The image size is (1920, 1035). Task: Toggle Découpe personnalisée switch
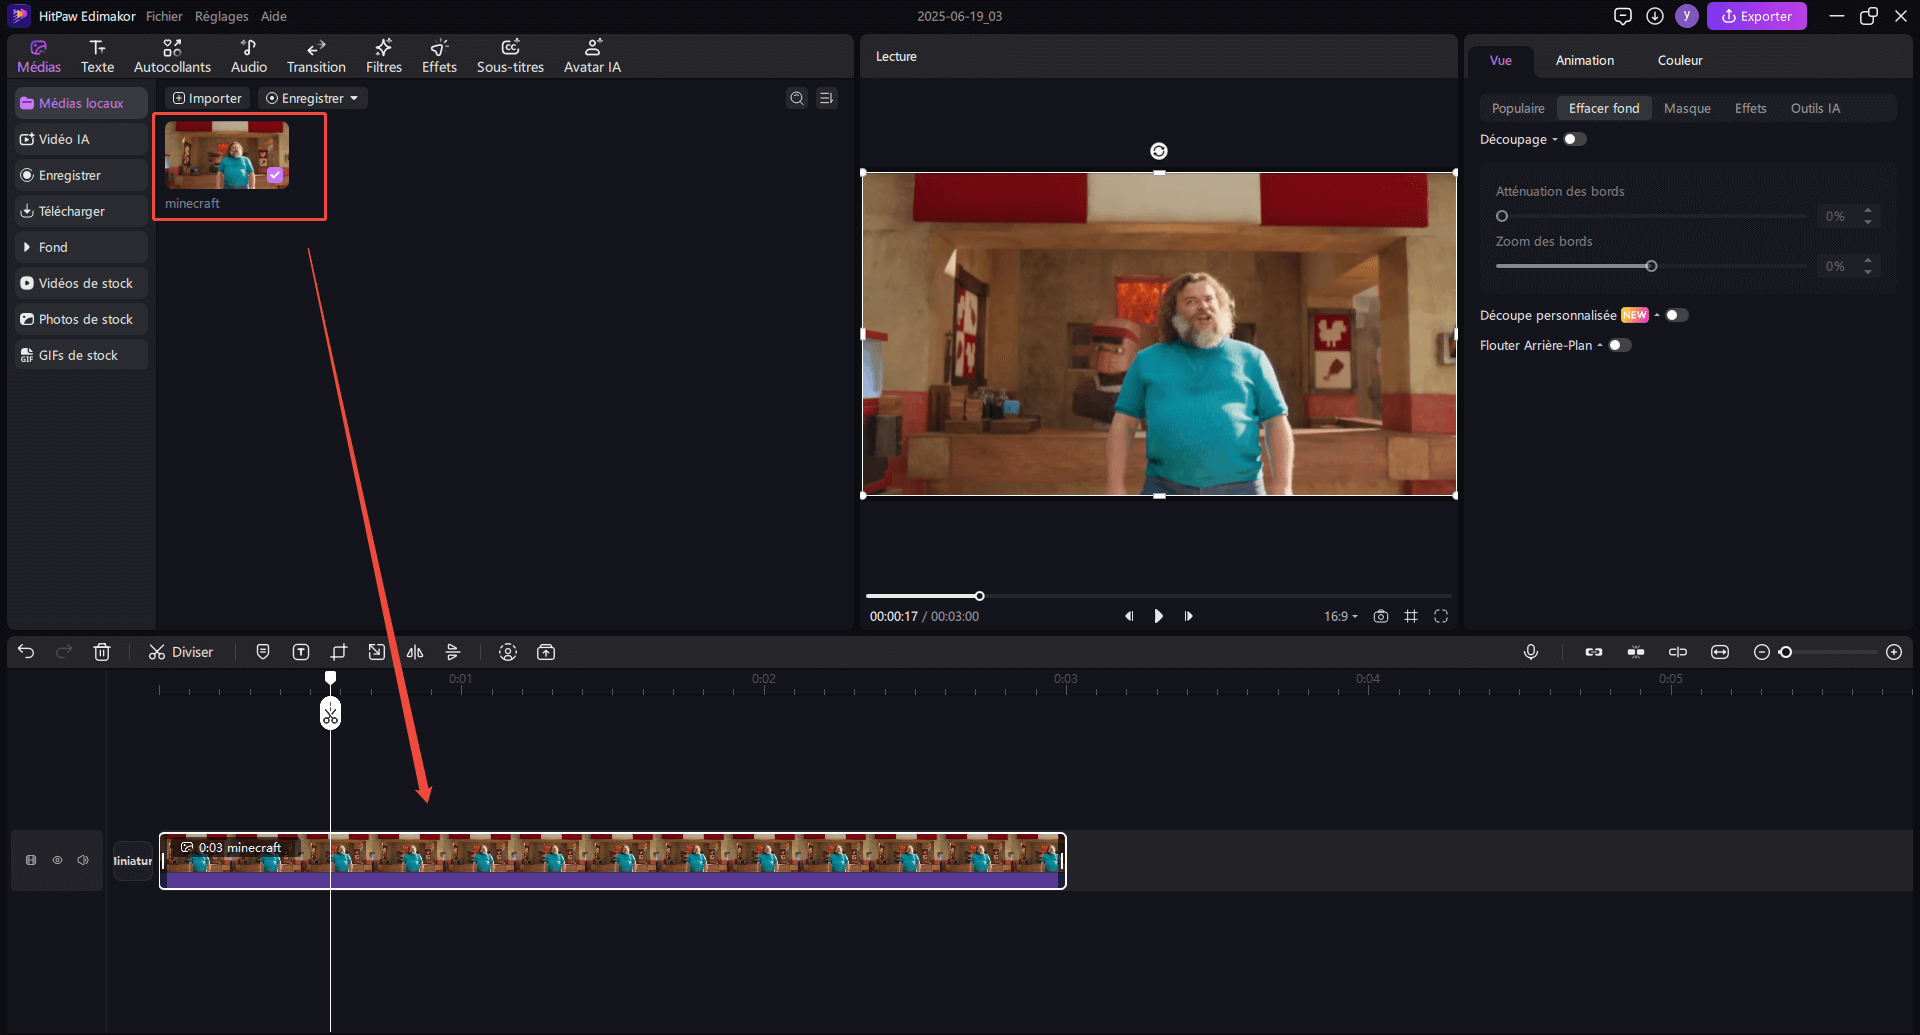pyautogui.click(x=1677, y=315)
